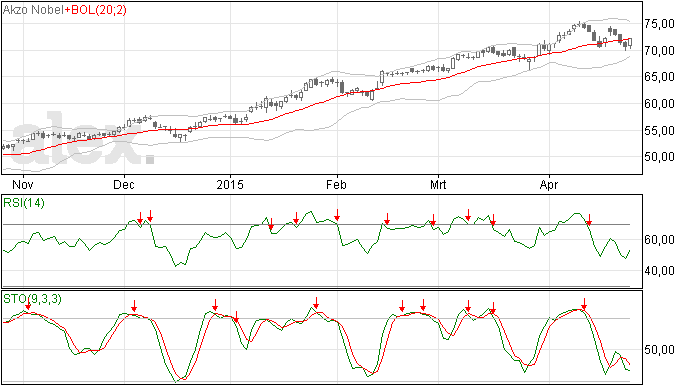Select the RSI(14) indicator label
This screenshot has height=387, width=690.
click(24, 203)
